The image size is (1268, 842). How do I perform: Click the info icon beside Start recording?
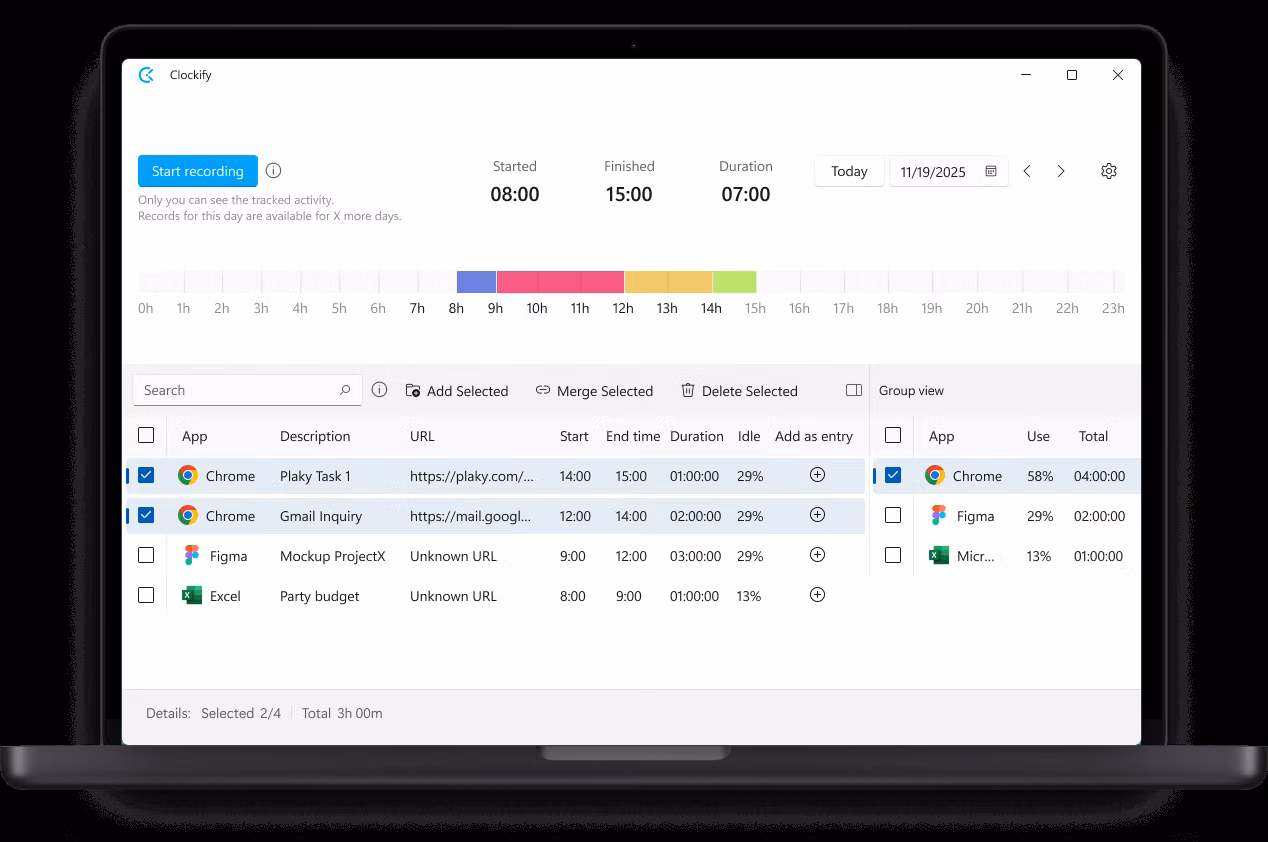(273, 171)
